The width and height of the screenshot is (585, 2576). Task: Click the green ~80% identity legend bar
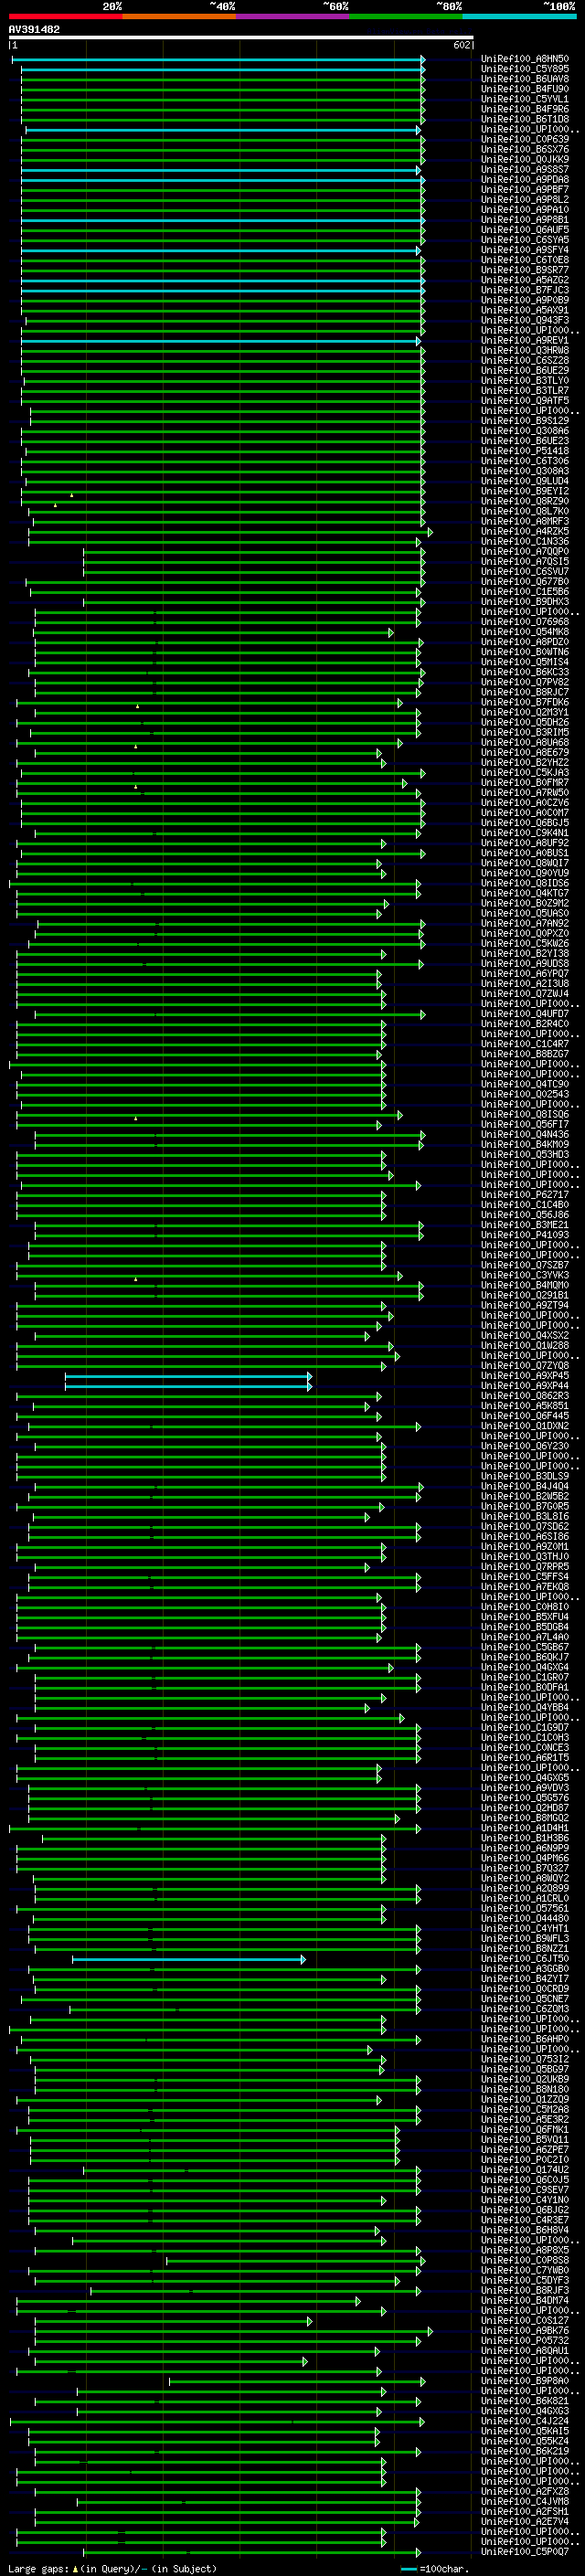pyautogui.click(x=405, y=16)
